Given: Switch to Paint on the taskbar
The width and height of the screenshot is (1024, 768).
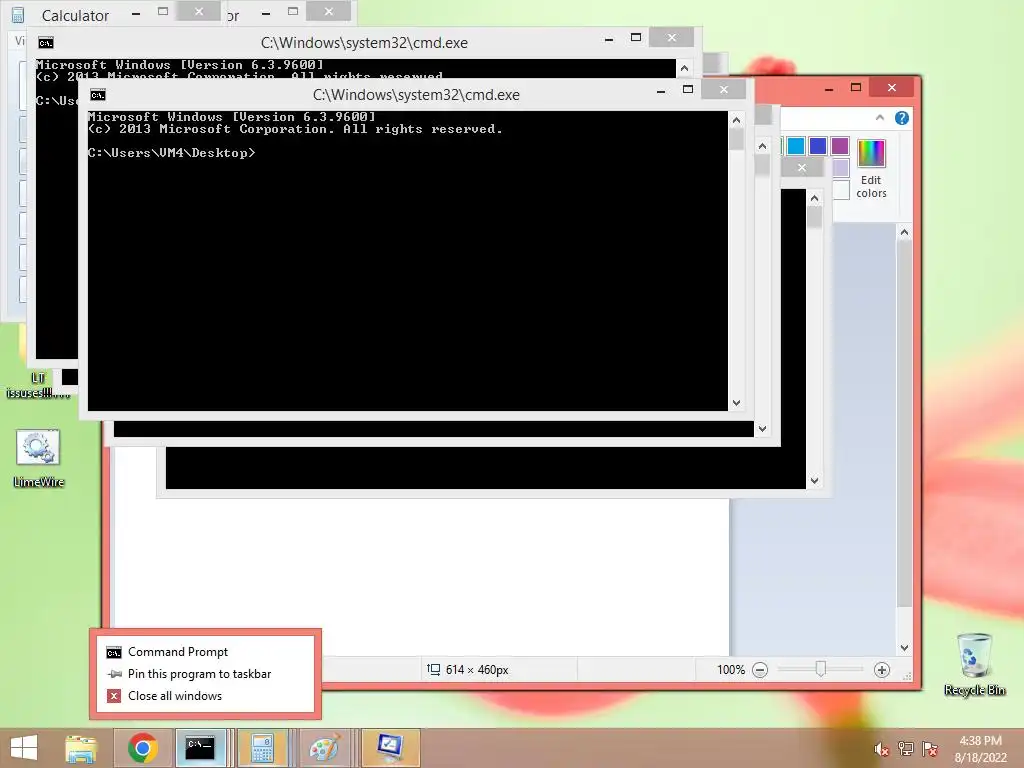Looking at the screenshot, I should coord(325,748).
